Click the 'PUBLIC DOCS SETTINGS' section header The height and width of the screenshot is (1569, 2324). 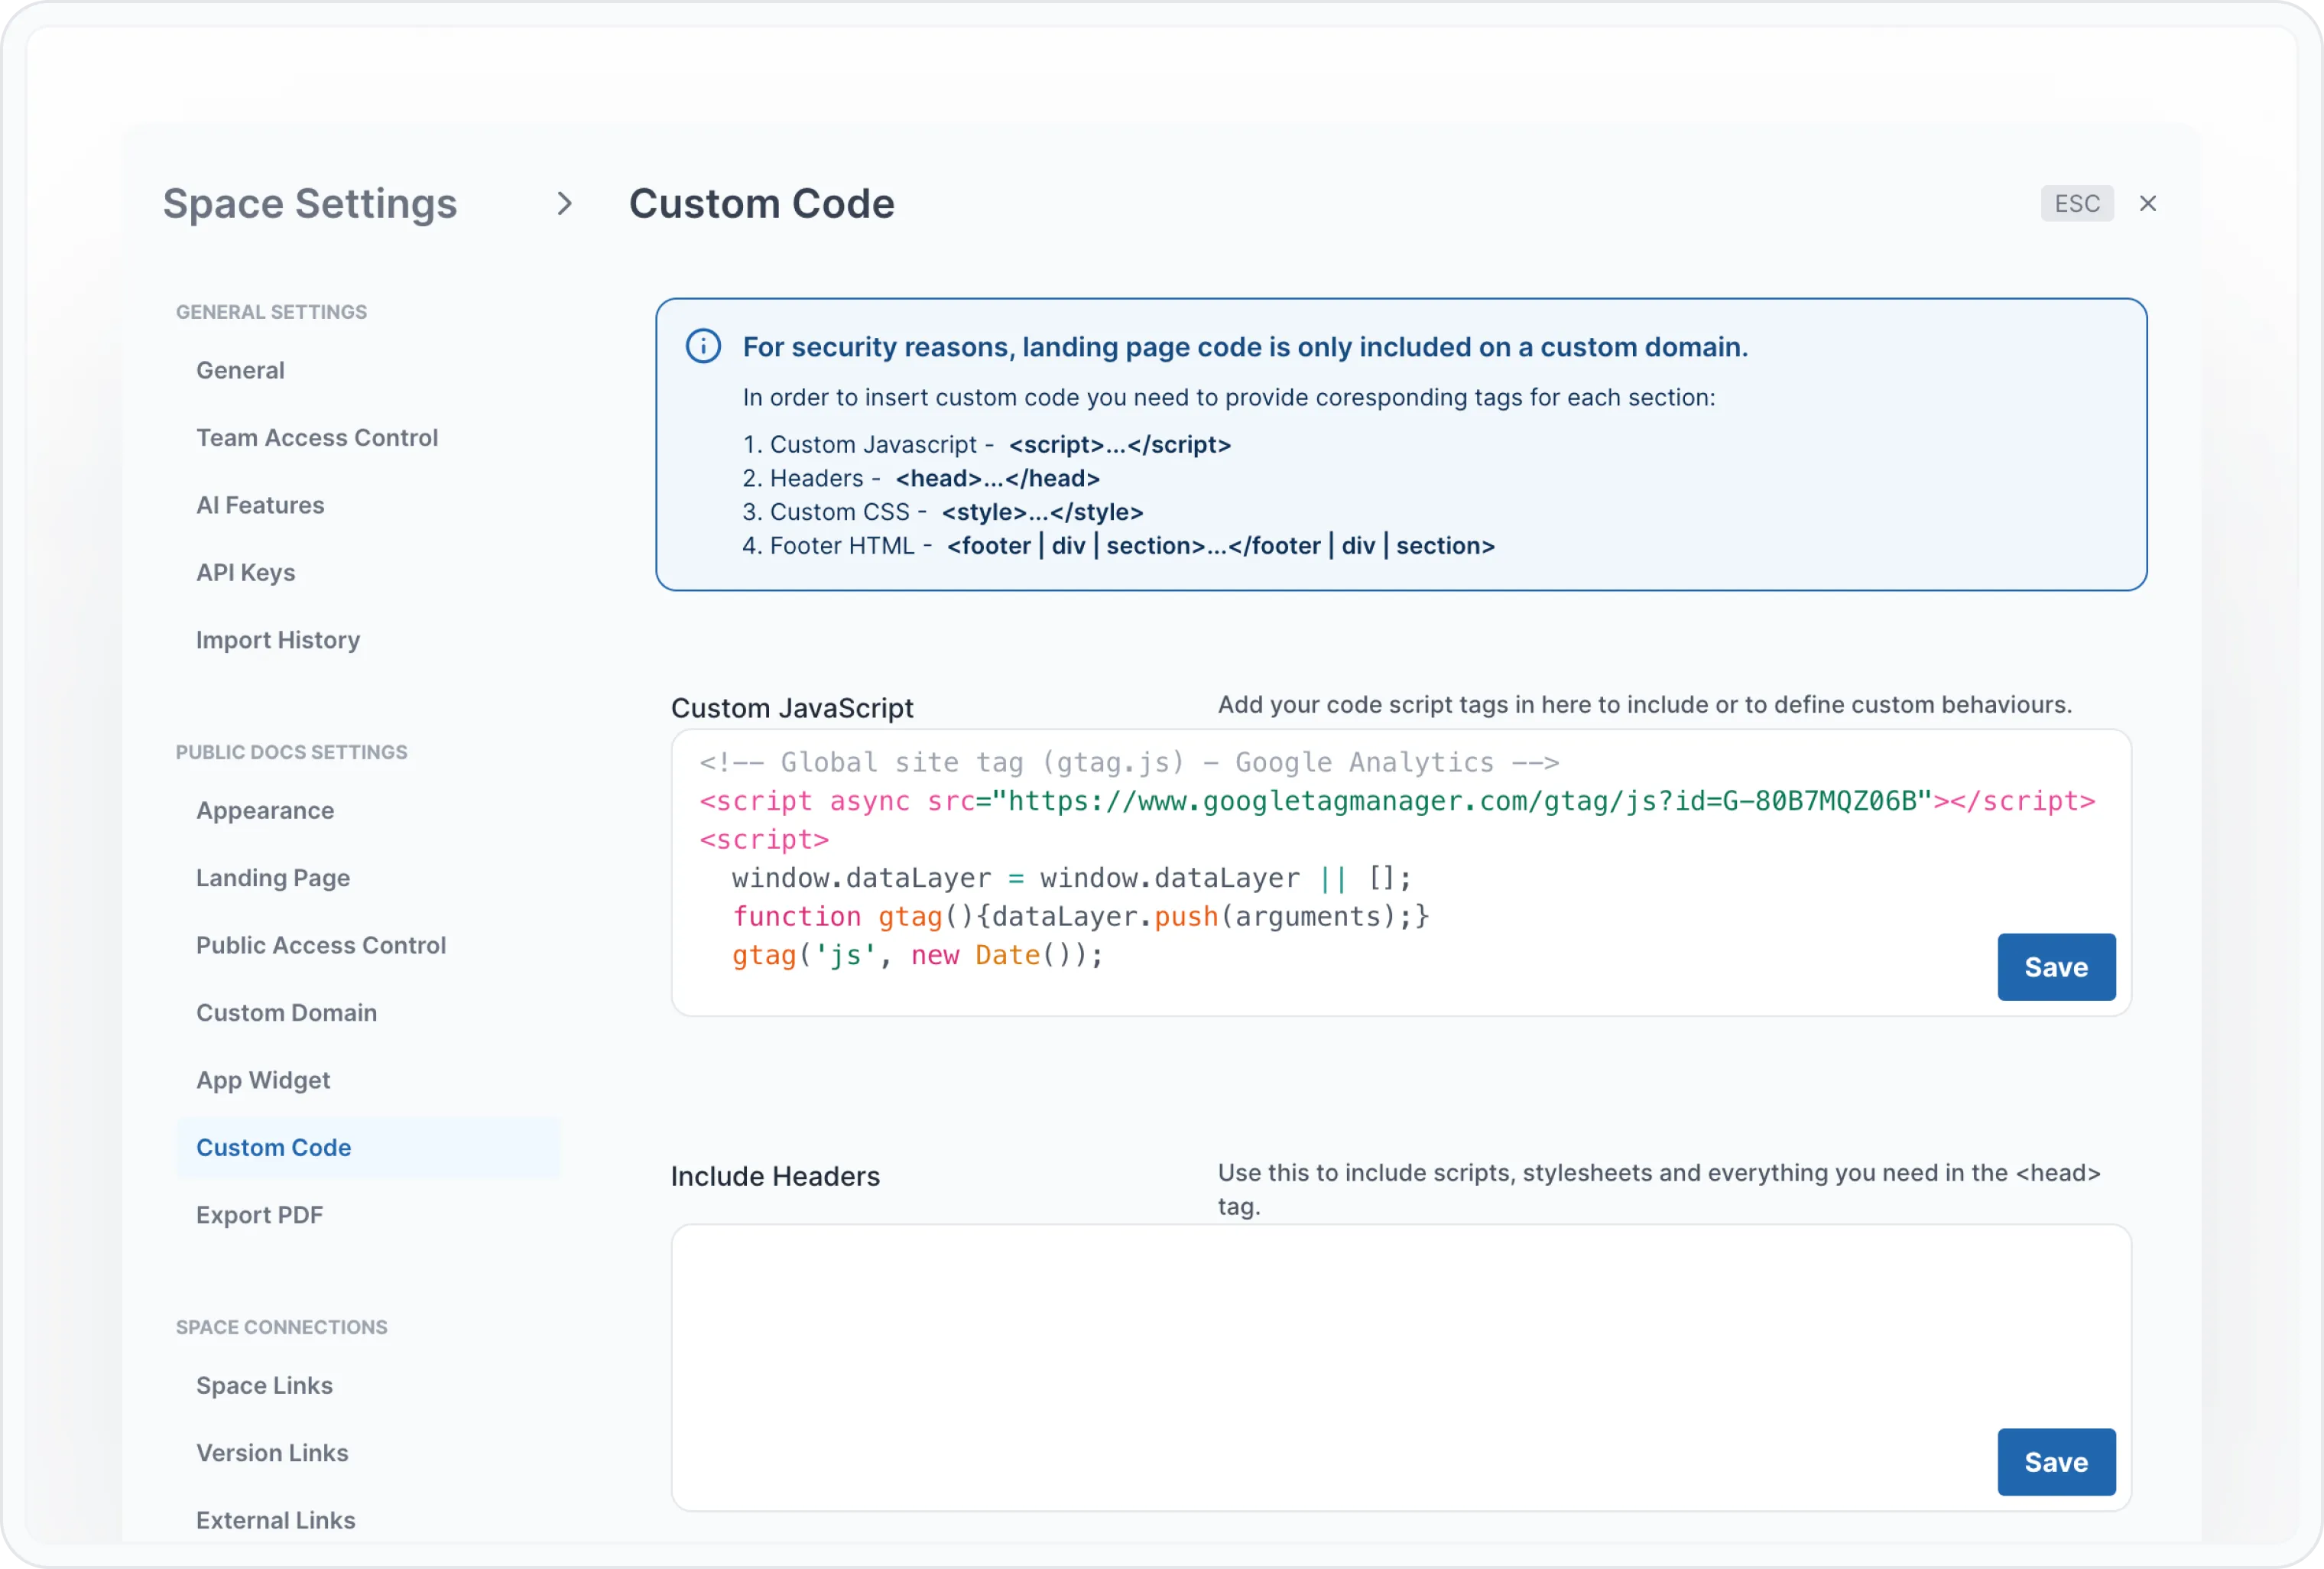coord(291,753)
